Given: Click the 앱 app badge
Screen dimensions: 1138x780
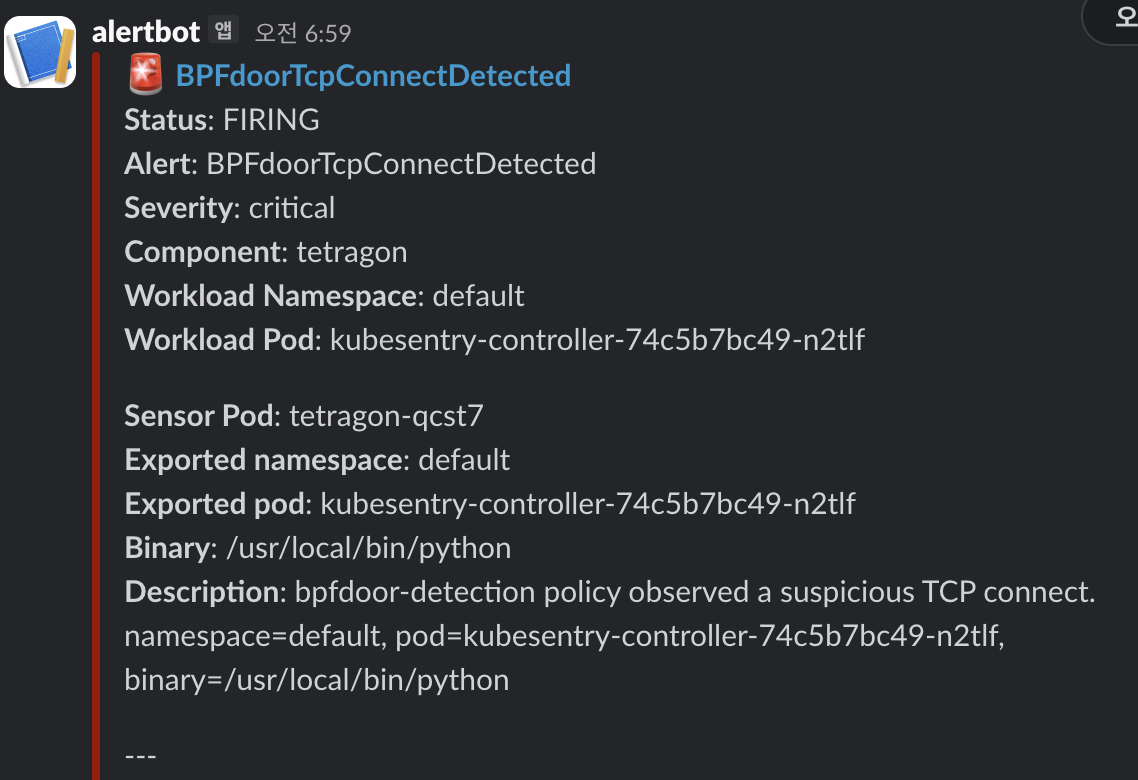Looking at the screenshot, I should point(223,31).
